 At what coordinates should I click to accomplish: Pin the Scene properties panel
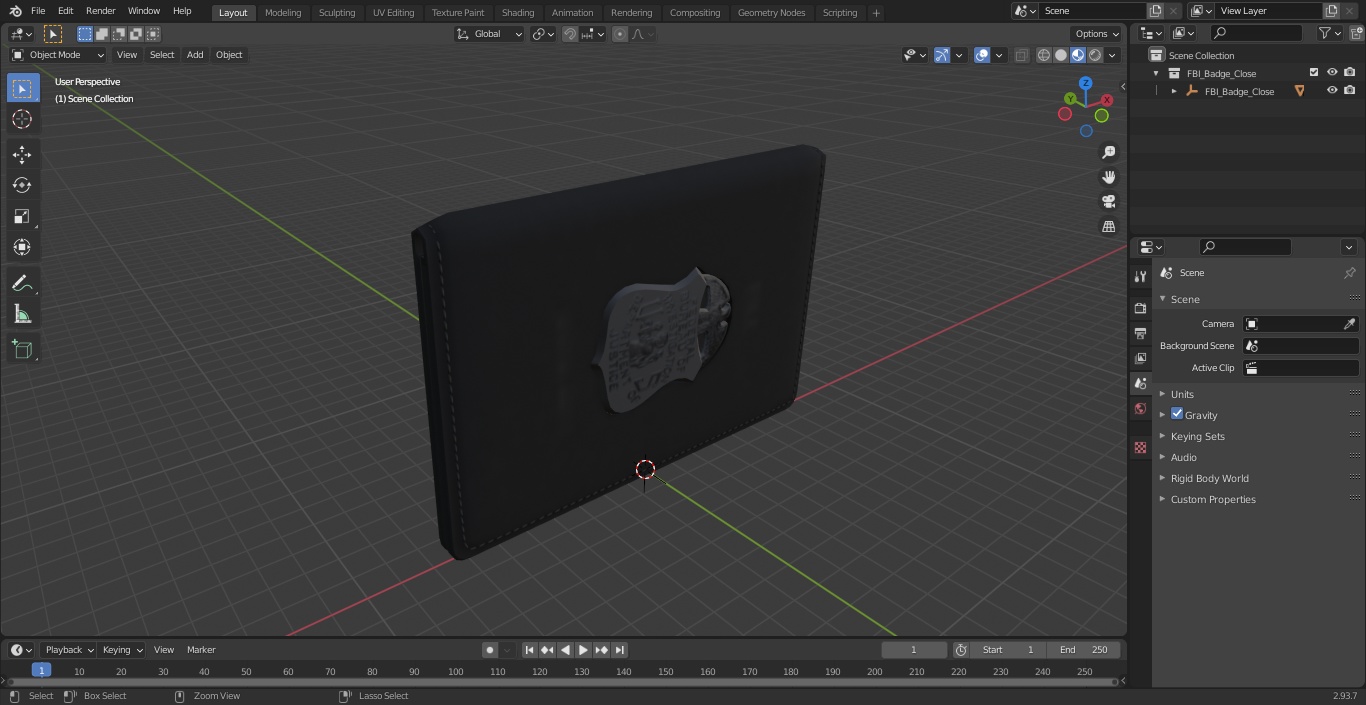(1349, 273)
